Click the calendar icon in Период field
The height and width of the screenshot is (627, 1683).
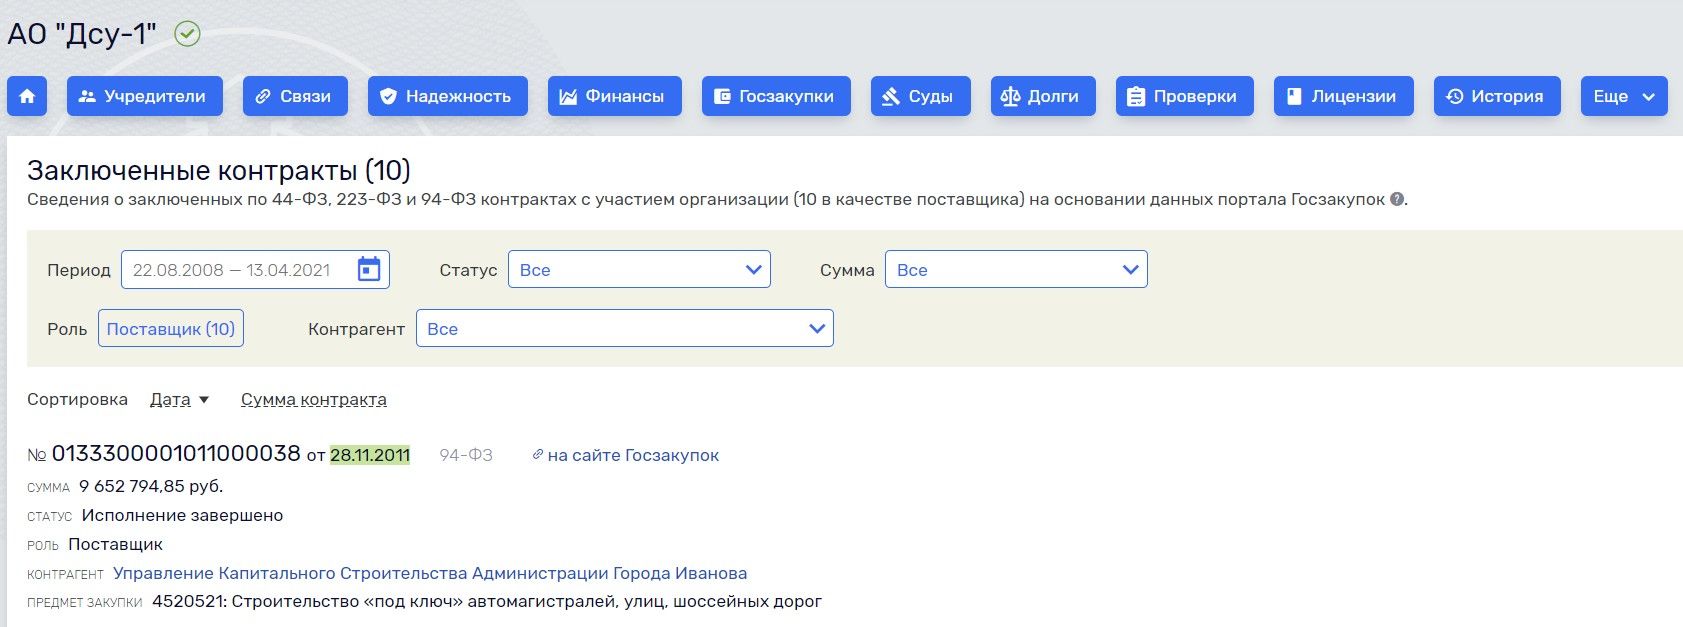(x=369, y=270)
